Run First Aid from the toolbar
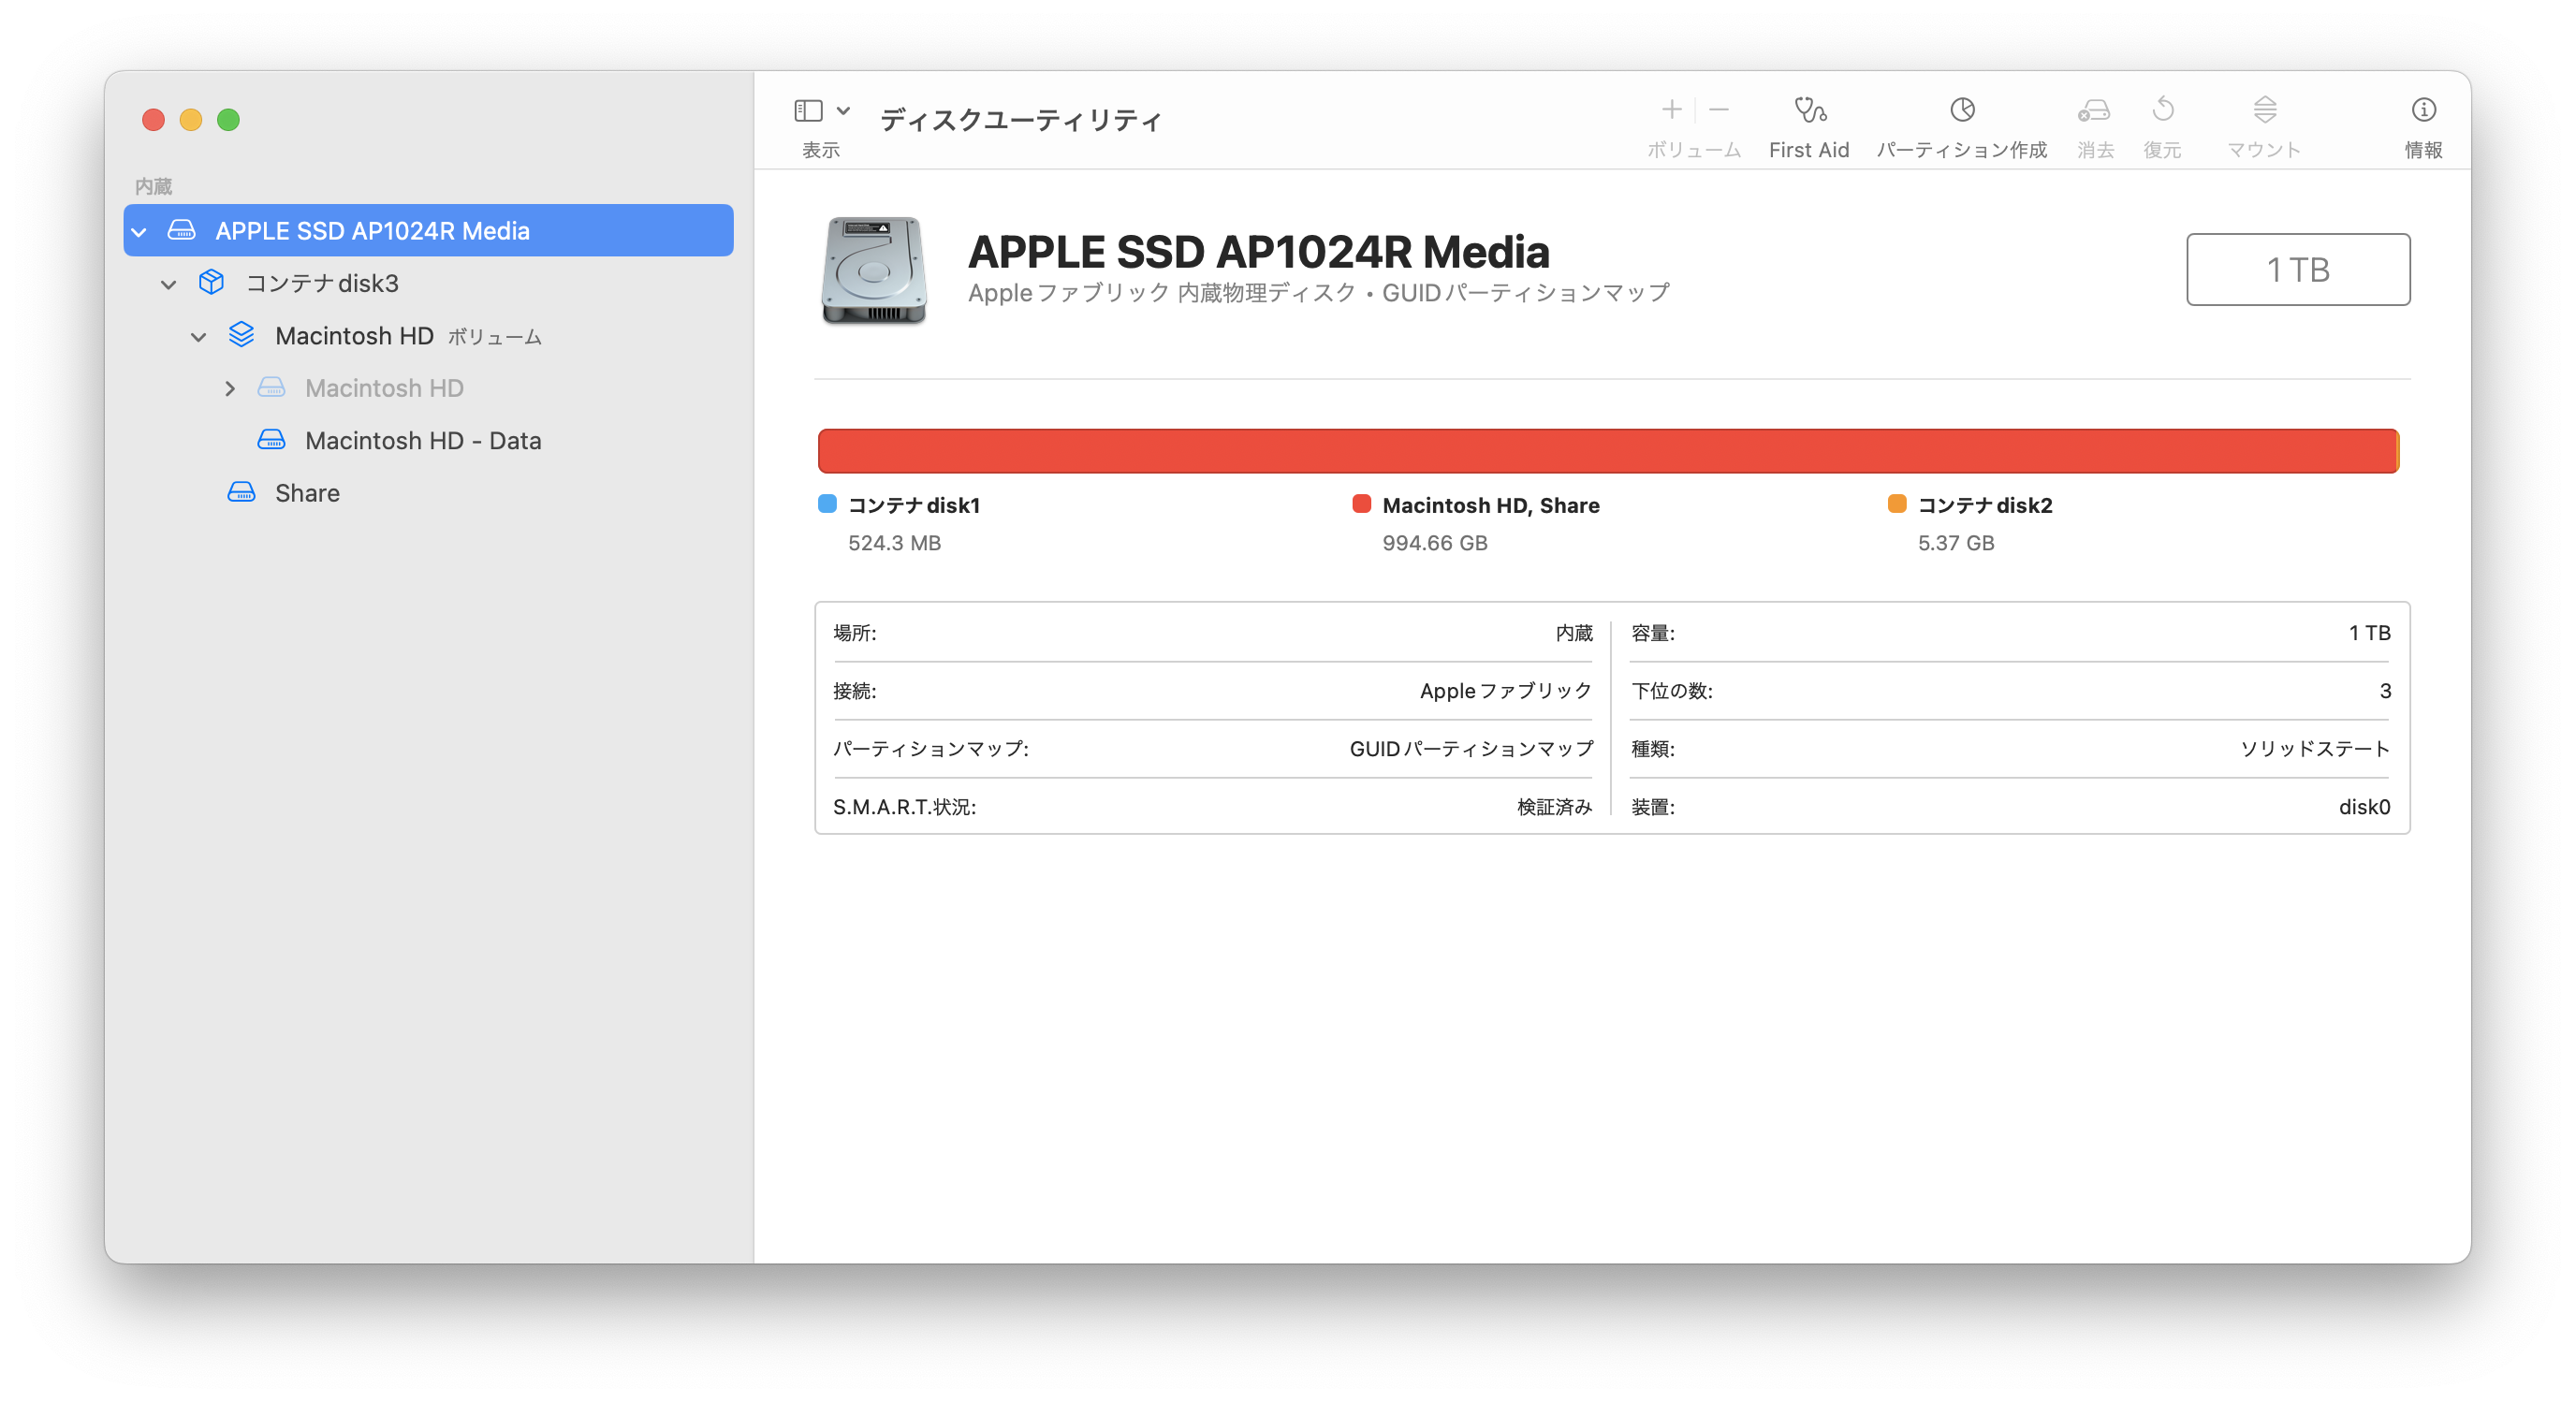The image size is (2576, 1402). coord(1808,110)
